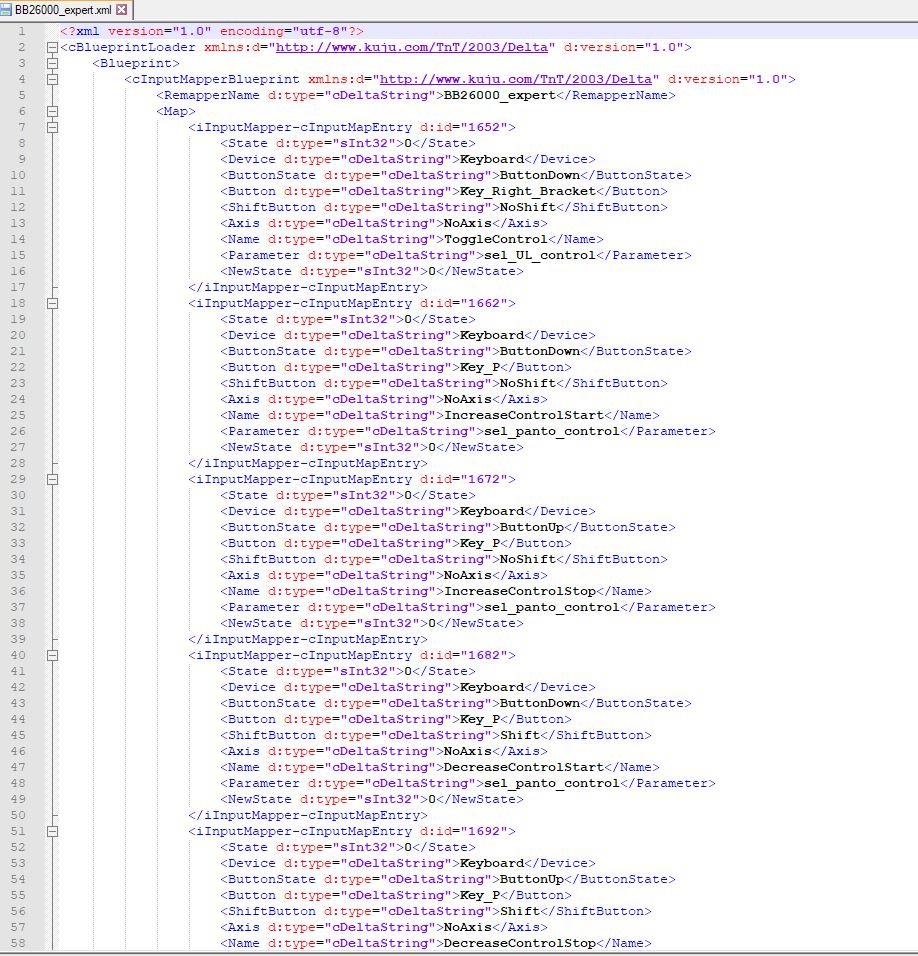Click the IncreaseControlStop name value
The image size is (918, 956).
click(519, 591)
